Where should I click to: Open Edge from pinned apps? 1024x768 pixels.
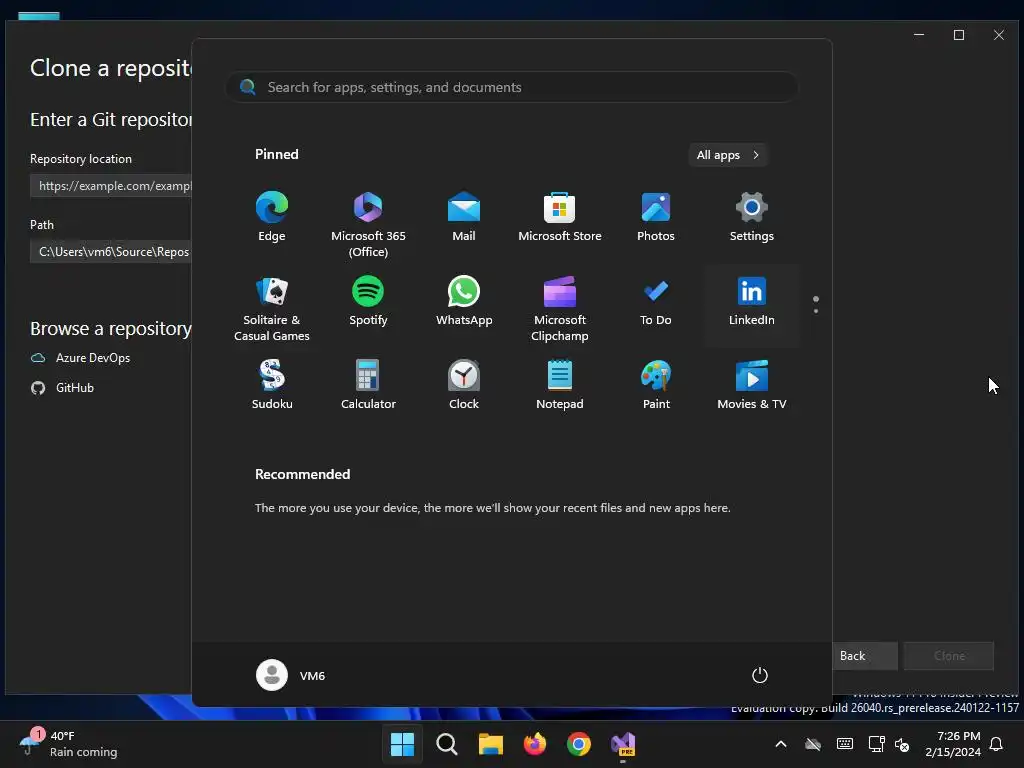click(272, 217)
